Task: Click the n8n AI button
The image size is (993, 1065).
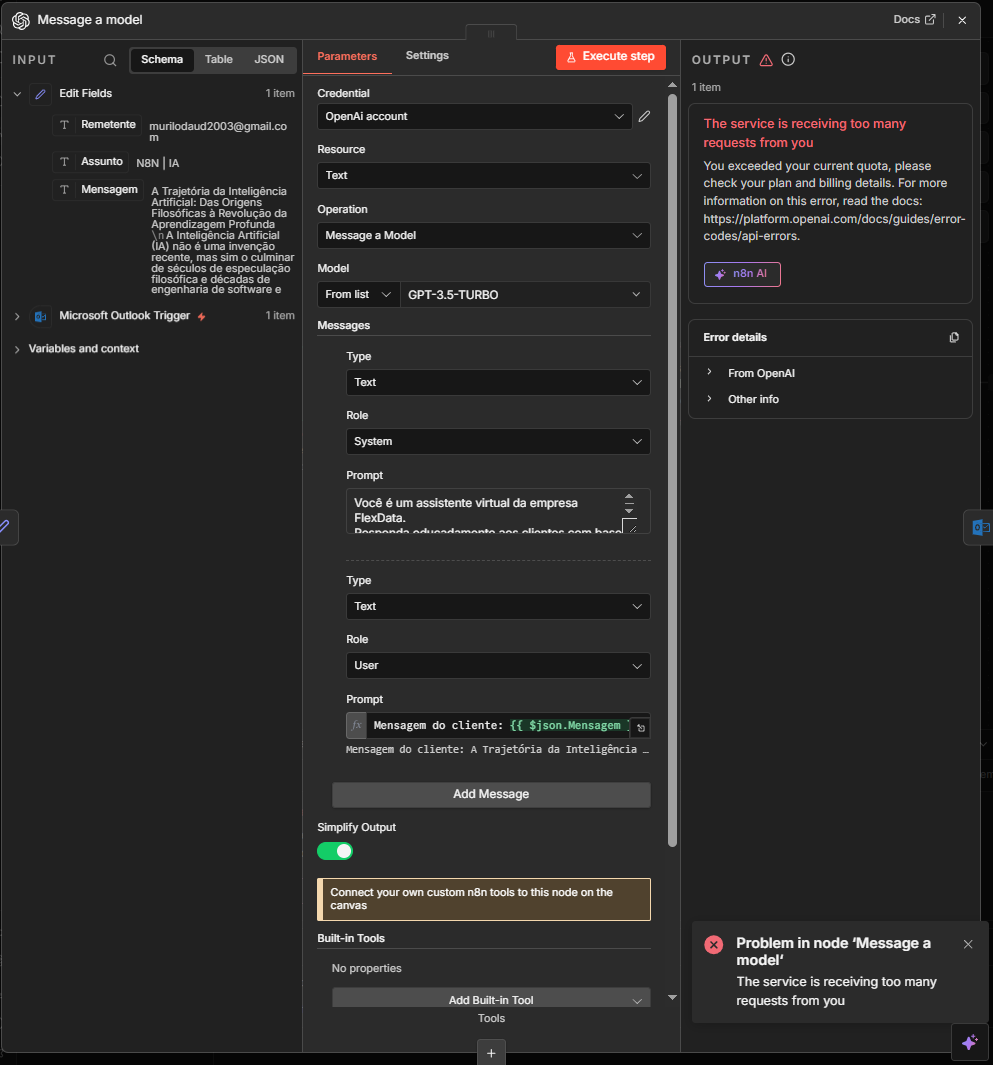Action: pos(742,274)
